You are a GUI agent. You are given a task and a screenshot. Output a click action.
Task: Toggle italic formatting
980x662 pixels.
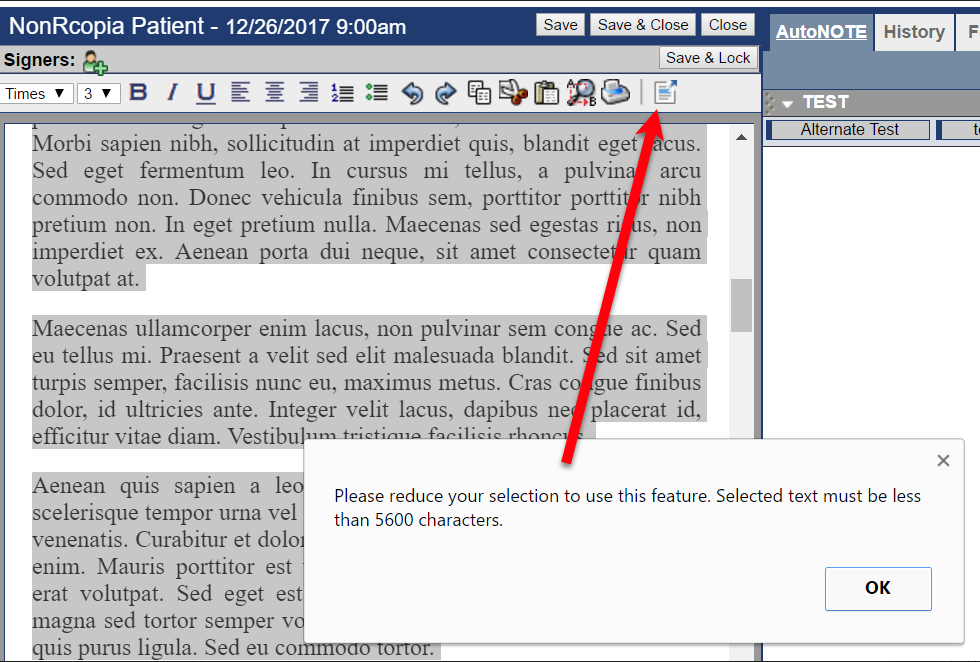(172, 93)
